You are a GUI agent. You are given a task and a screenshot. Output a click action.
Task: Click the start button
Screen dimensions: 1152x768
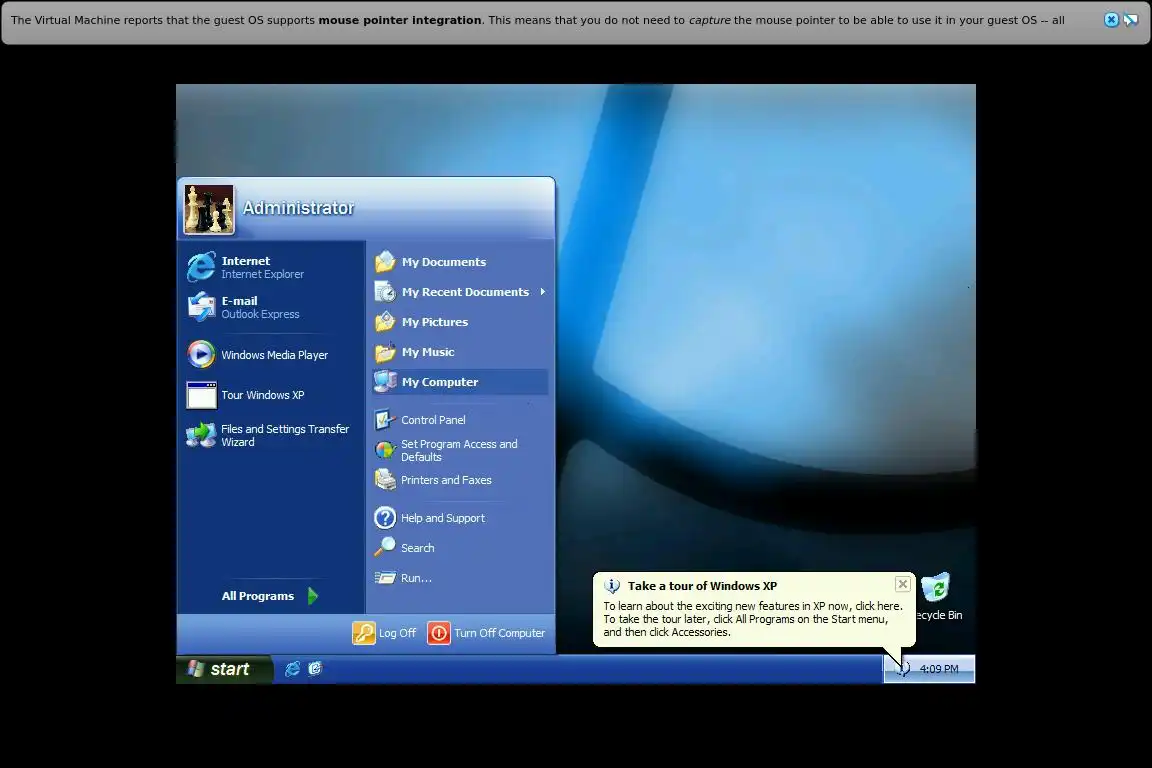(x=224, y=669)
